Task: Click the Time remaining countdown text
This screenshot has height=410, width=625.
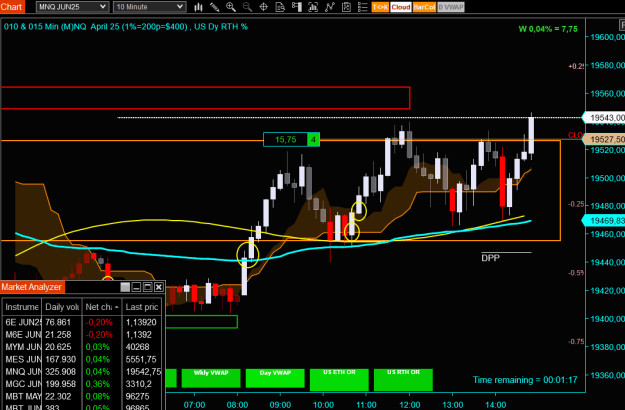Action: tap(525, 380)
